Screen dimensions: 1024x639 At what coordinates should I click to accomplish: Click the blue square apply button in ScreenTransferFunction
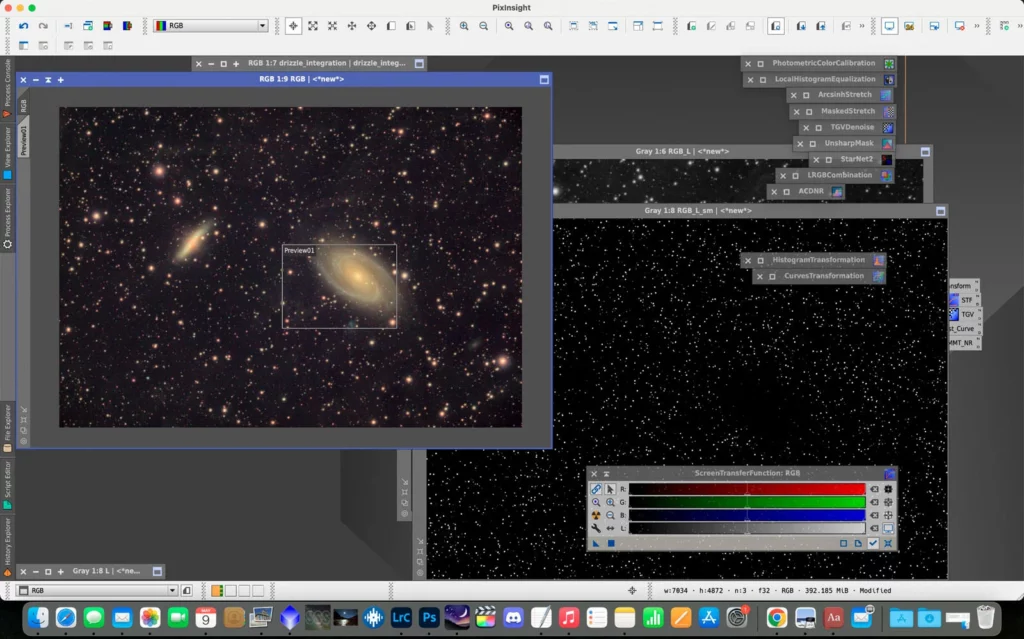610,543
